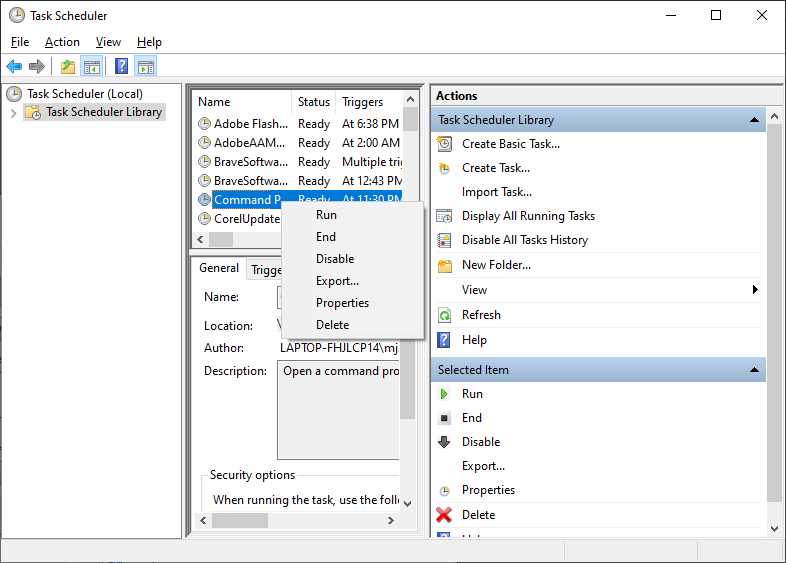Toggle the console tree with the toolbar button
The width and height of the screenshot is (786, 563).
pyautogui.click(x=92, y=67)
